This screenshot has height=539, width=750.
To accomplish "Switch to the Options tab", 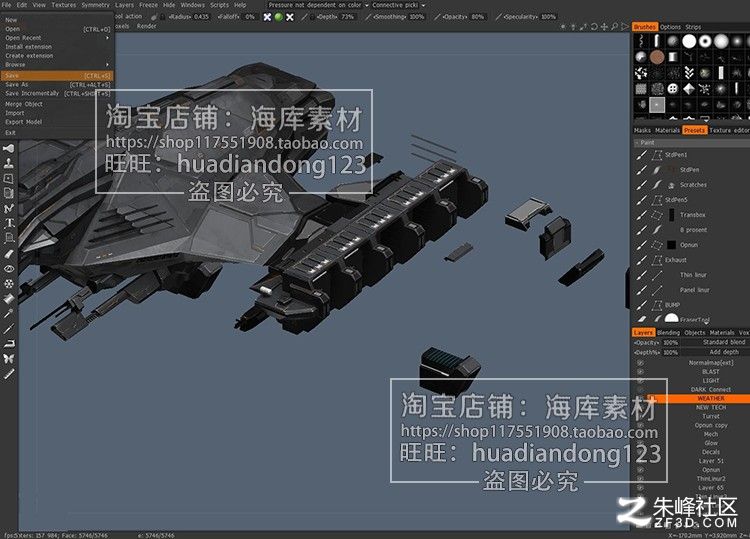I will click(x=670, y=27).
